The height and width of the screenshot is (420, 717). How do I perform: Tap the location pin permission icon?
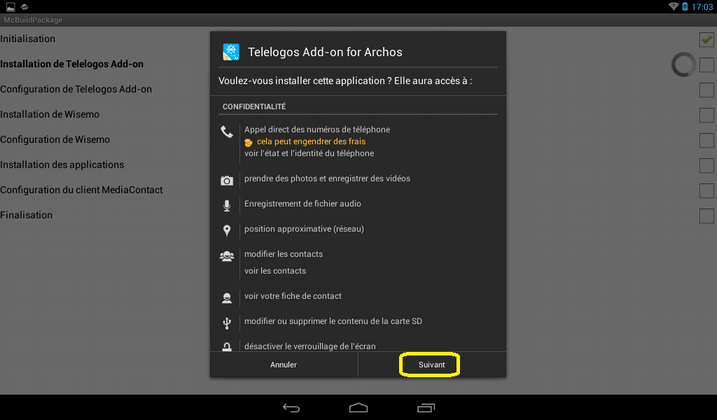tap(226, 231)
